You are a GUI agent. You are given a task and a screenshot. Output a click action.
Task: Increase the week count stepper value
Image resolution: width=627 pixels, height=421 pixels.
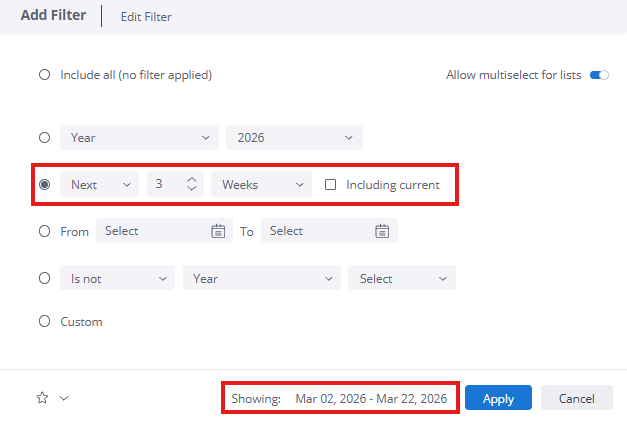[193, 179]
